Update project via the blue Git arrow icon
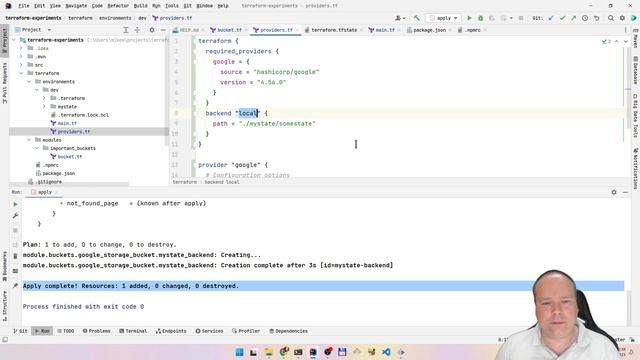The width and height of the screenshot is (640, 360). [x=551, y=18]
